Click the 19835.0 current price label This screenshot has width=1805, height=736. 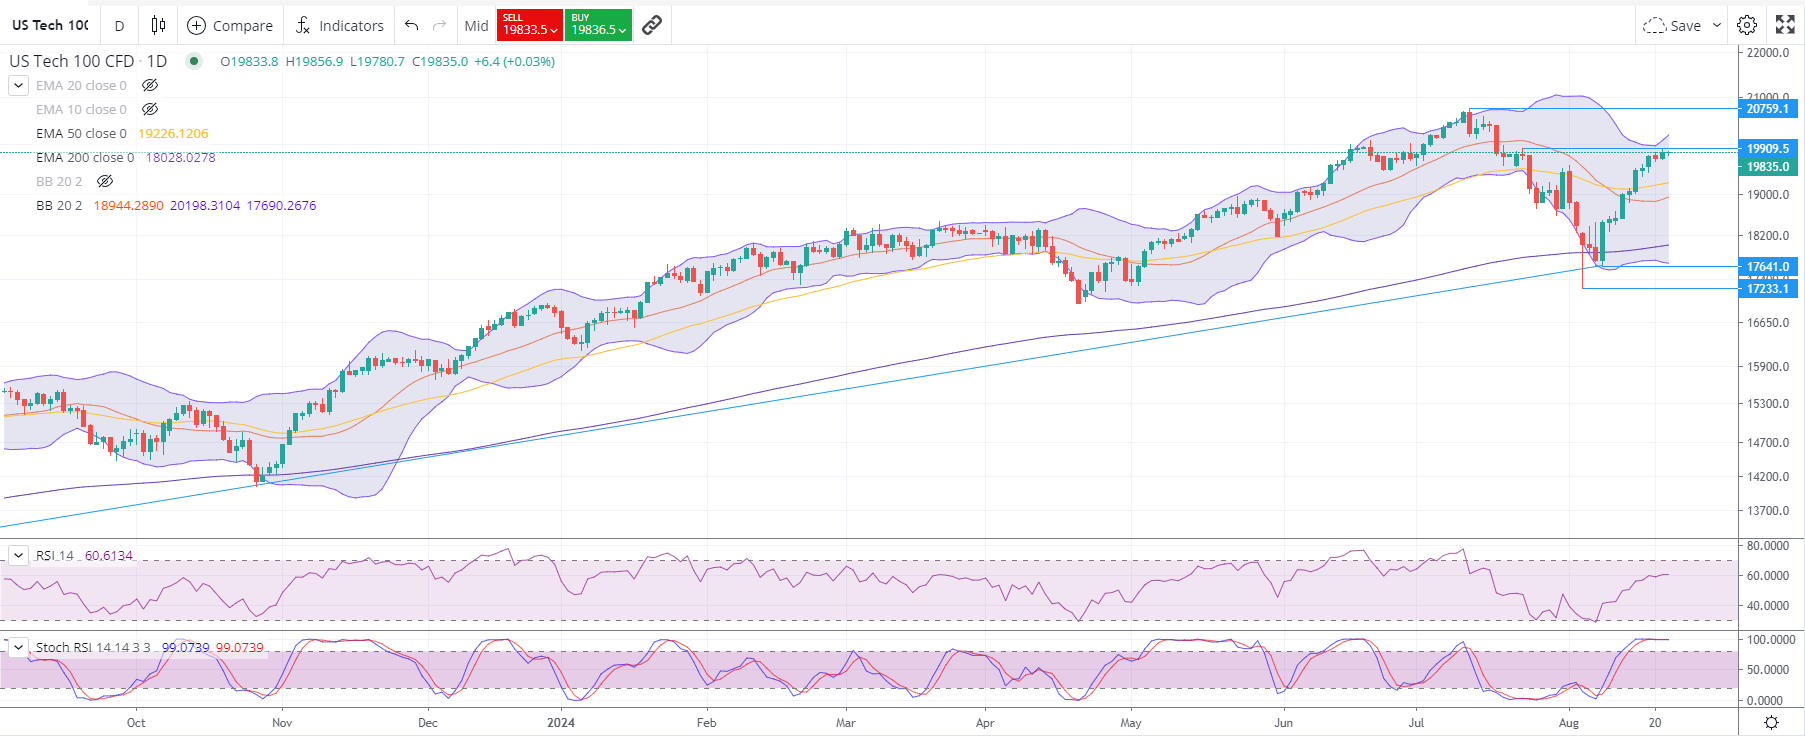pyautogui.click(x=1768, y=167)
